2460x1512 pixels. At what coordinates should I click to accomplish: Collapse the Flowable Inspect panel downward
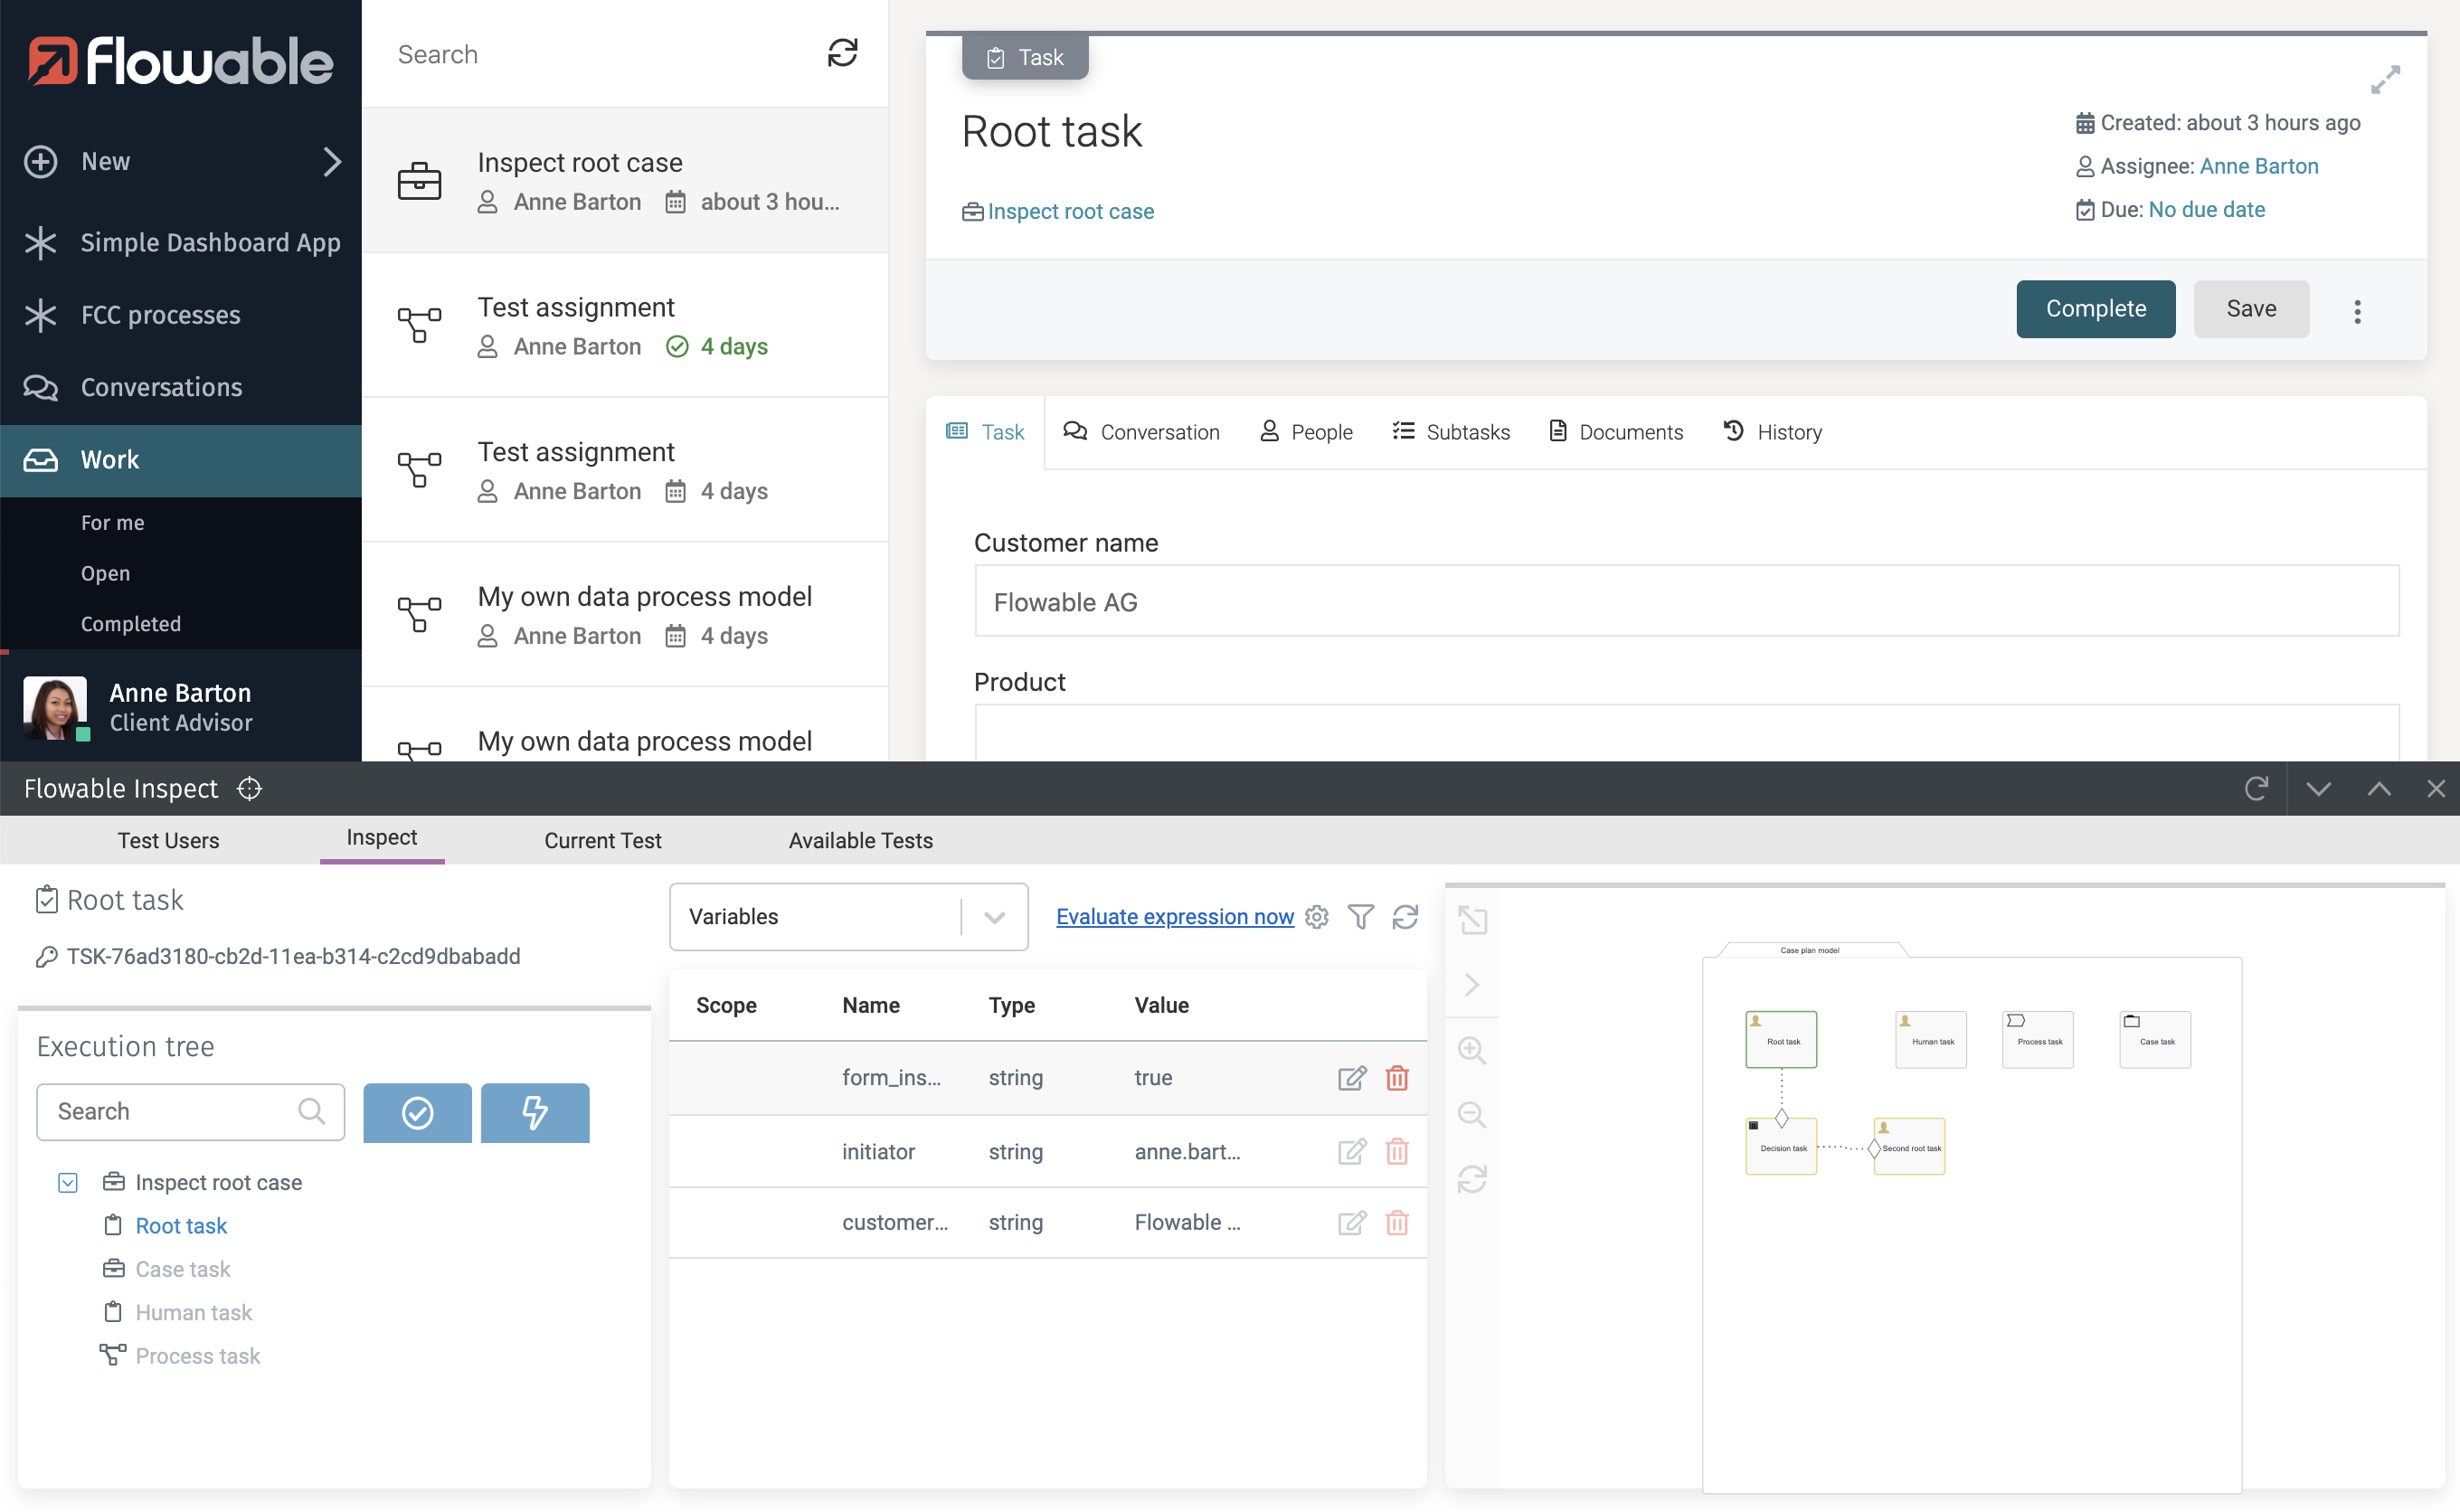[2318, 789]
